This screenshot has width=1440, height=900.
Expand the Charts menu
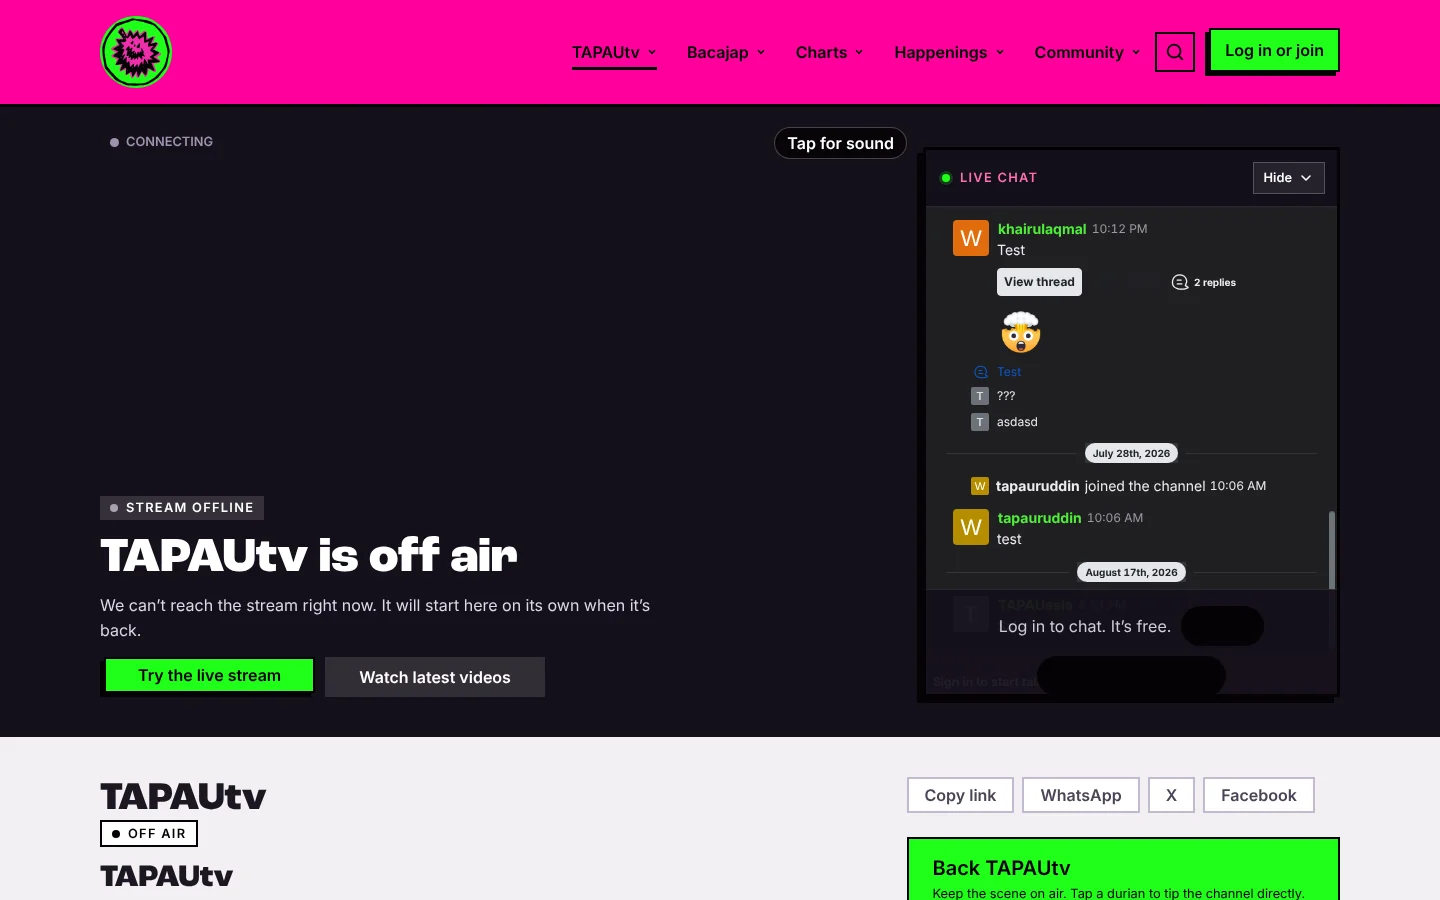pyautogui.click(x=829, y=52)
